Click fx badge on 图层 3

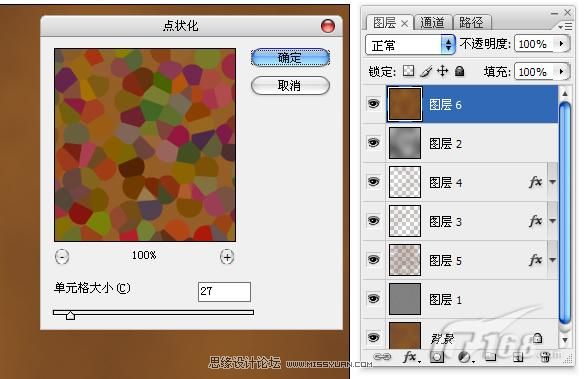(536, 221)
